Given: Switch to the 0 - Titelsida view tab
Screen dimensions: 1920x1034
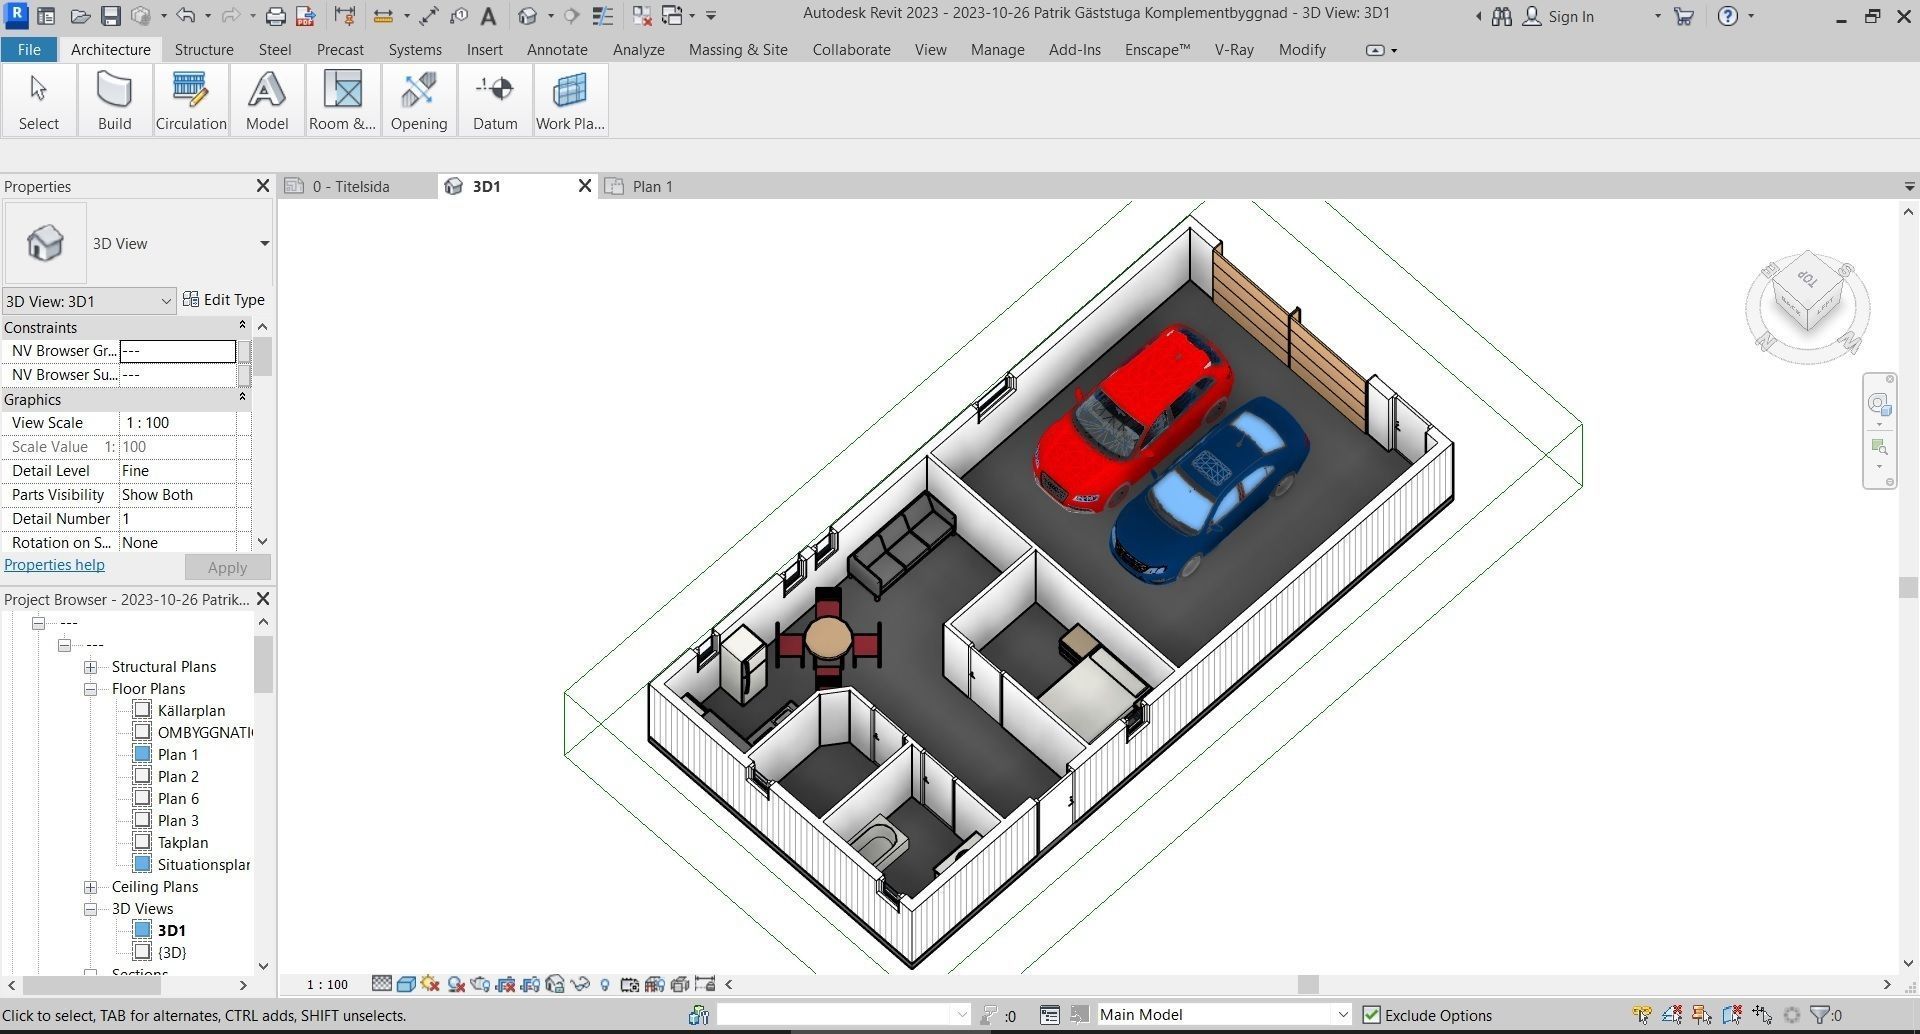Looking at the screenshot, I should point(350,186).
